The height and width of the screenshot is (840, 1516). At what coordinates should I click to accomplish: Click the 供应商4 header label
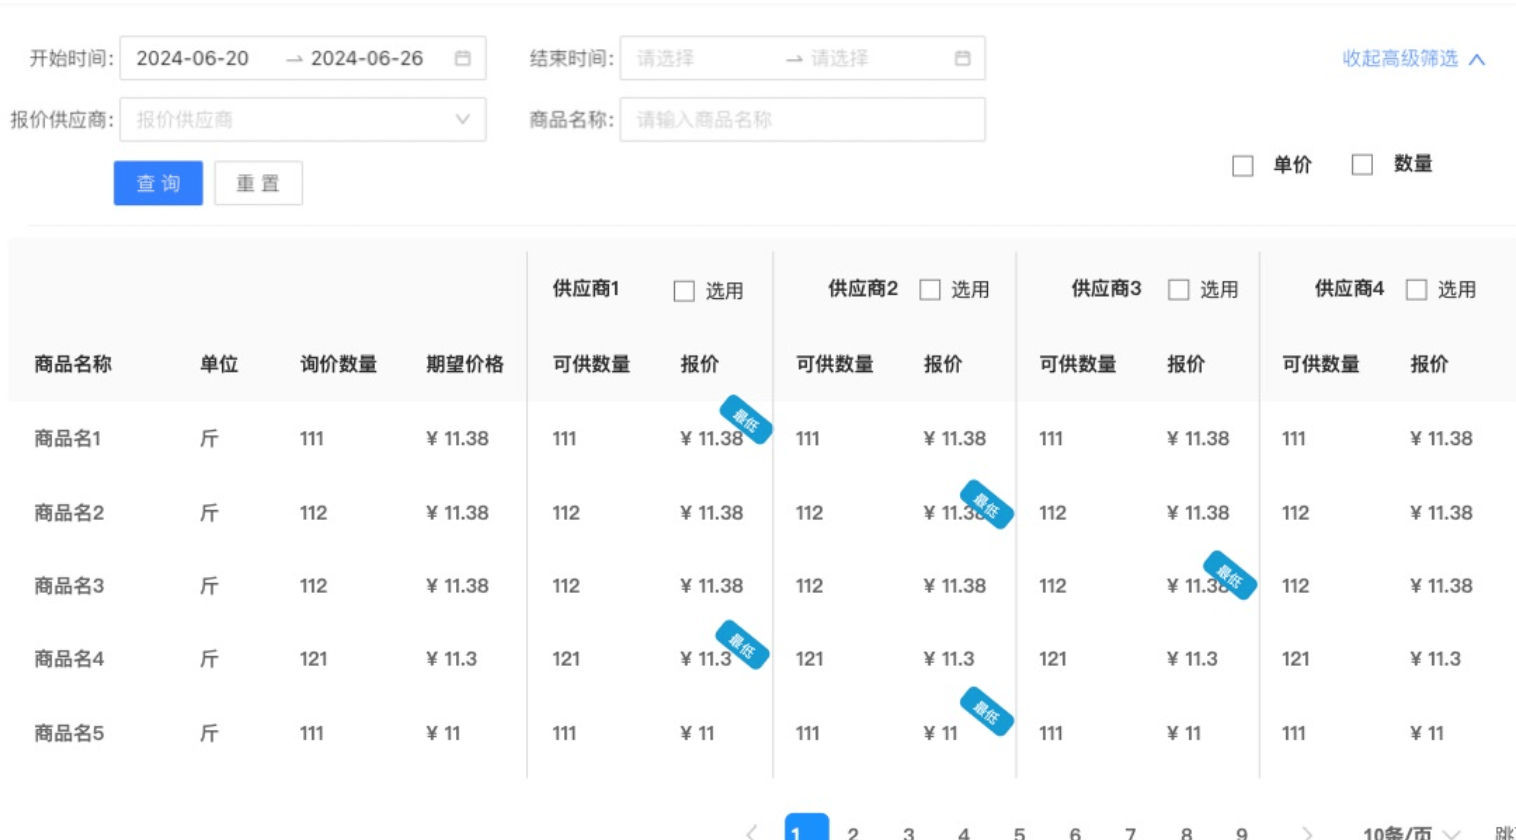tap(1349, 289)
